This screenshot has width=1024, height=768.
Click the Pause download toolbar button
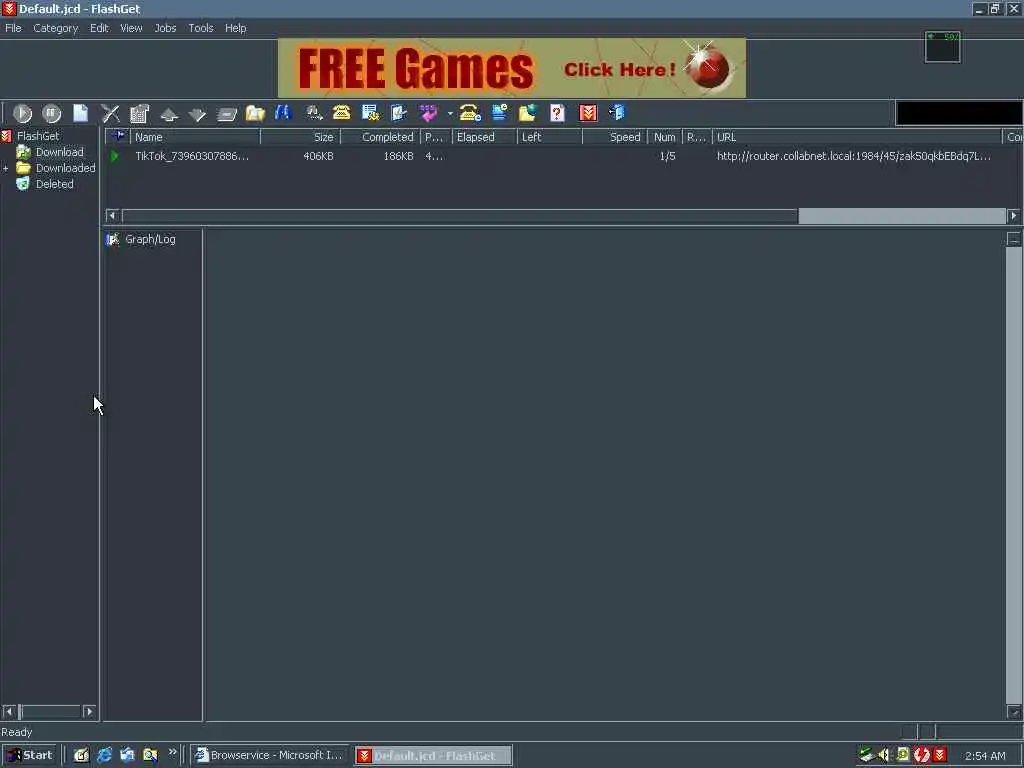point(52,114)
